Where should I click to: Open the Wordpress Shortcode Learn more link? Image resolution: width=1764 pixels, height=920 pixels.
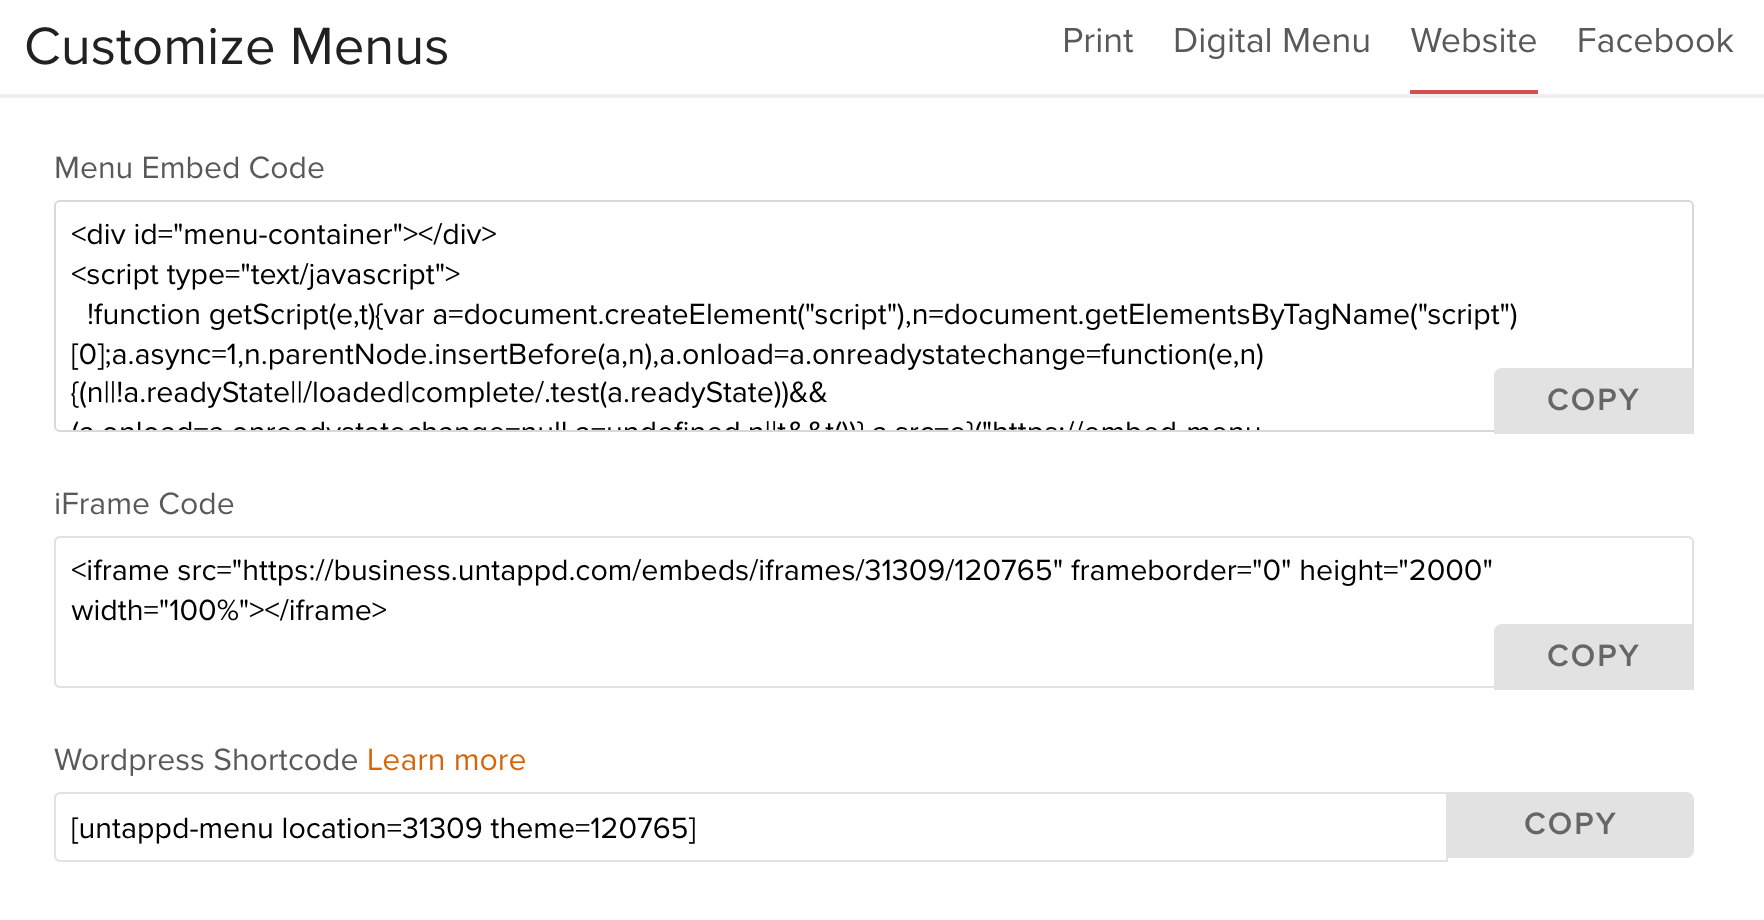446,760
